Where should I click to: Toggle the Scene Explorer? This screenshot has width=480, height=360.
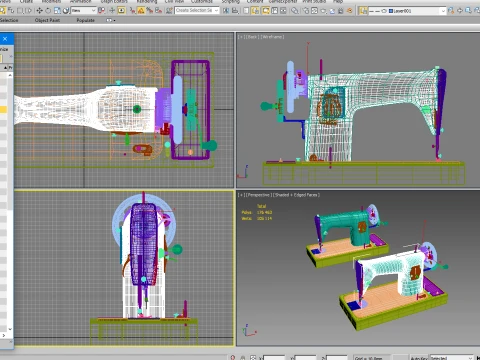pyautogui.click(x=246, y=11)
